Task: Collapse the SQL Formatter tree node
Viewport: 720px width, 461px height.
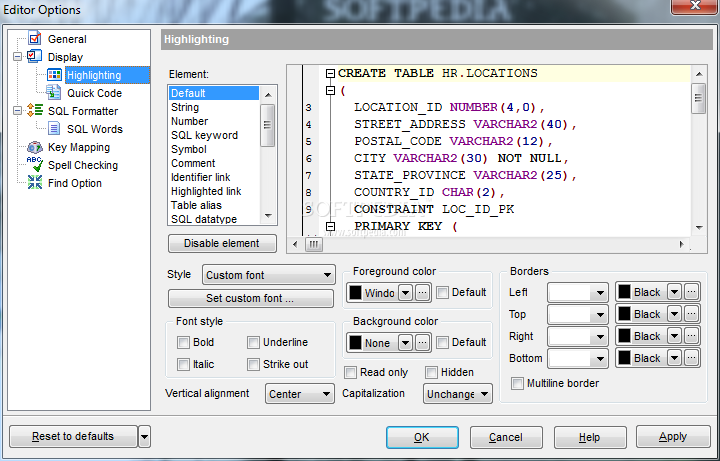Action: (x=17, y=111)
